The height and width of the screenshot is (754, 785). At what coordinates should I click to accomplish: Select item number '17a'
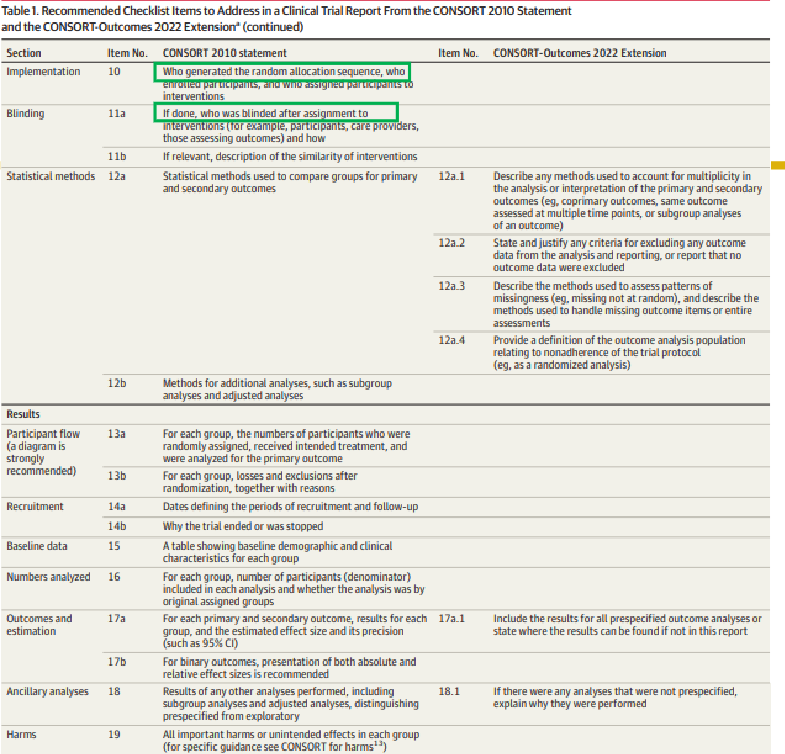coord(117,619)
